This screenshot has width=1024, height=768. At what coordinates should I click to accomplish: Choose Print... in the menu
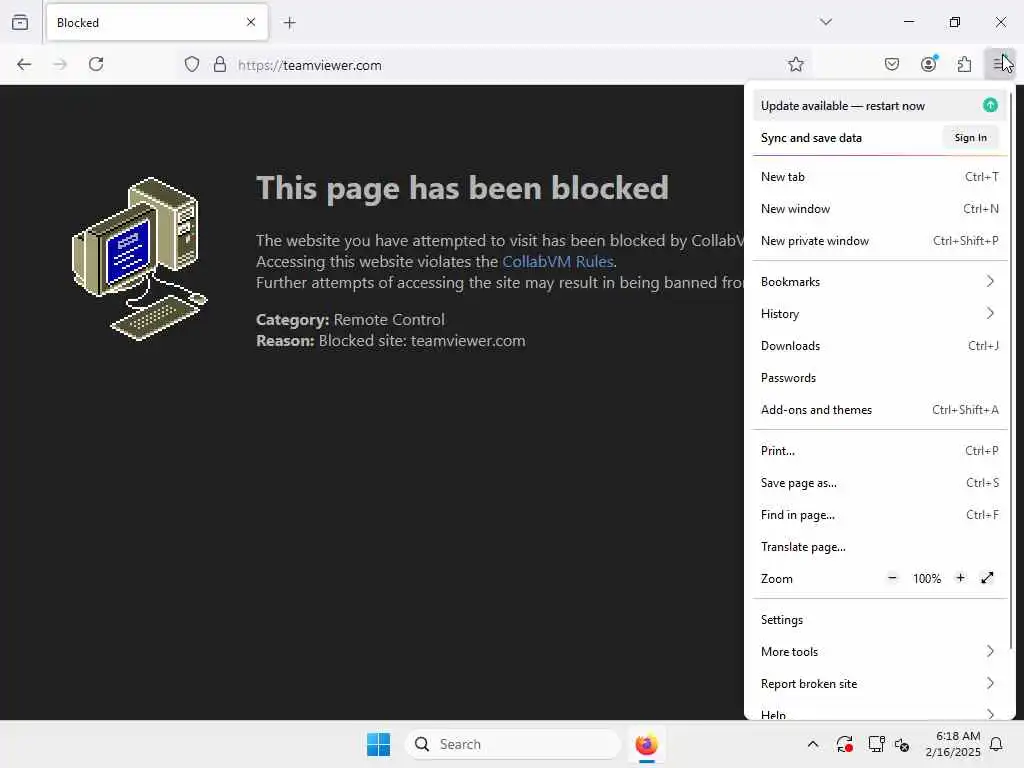coord(879,451)
